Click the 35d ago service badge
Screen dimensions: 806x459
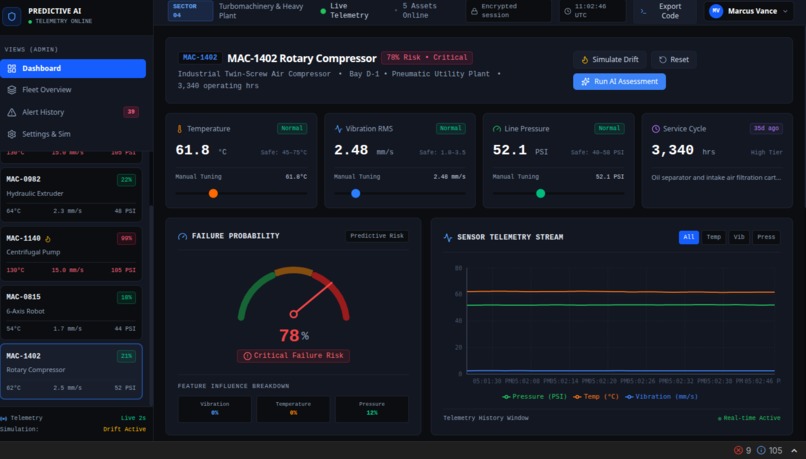tap(766, 128)
